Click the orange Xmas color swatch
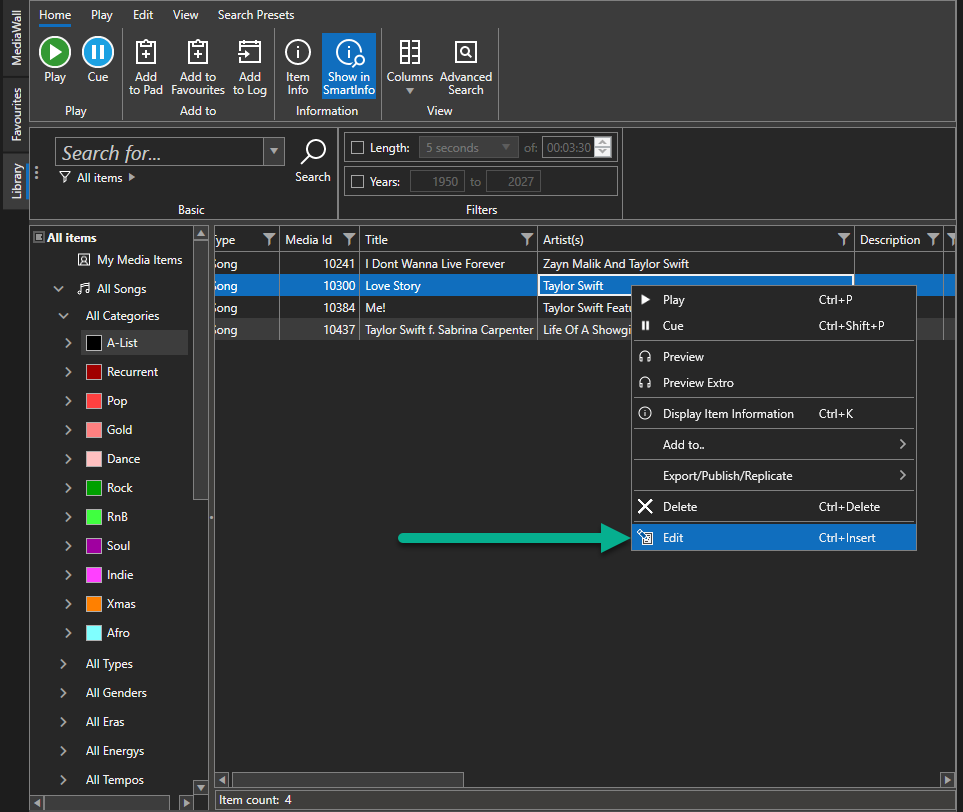The width and height of the screenshot is (963, 812). coord(93,604)
